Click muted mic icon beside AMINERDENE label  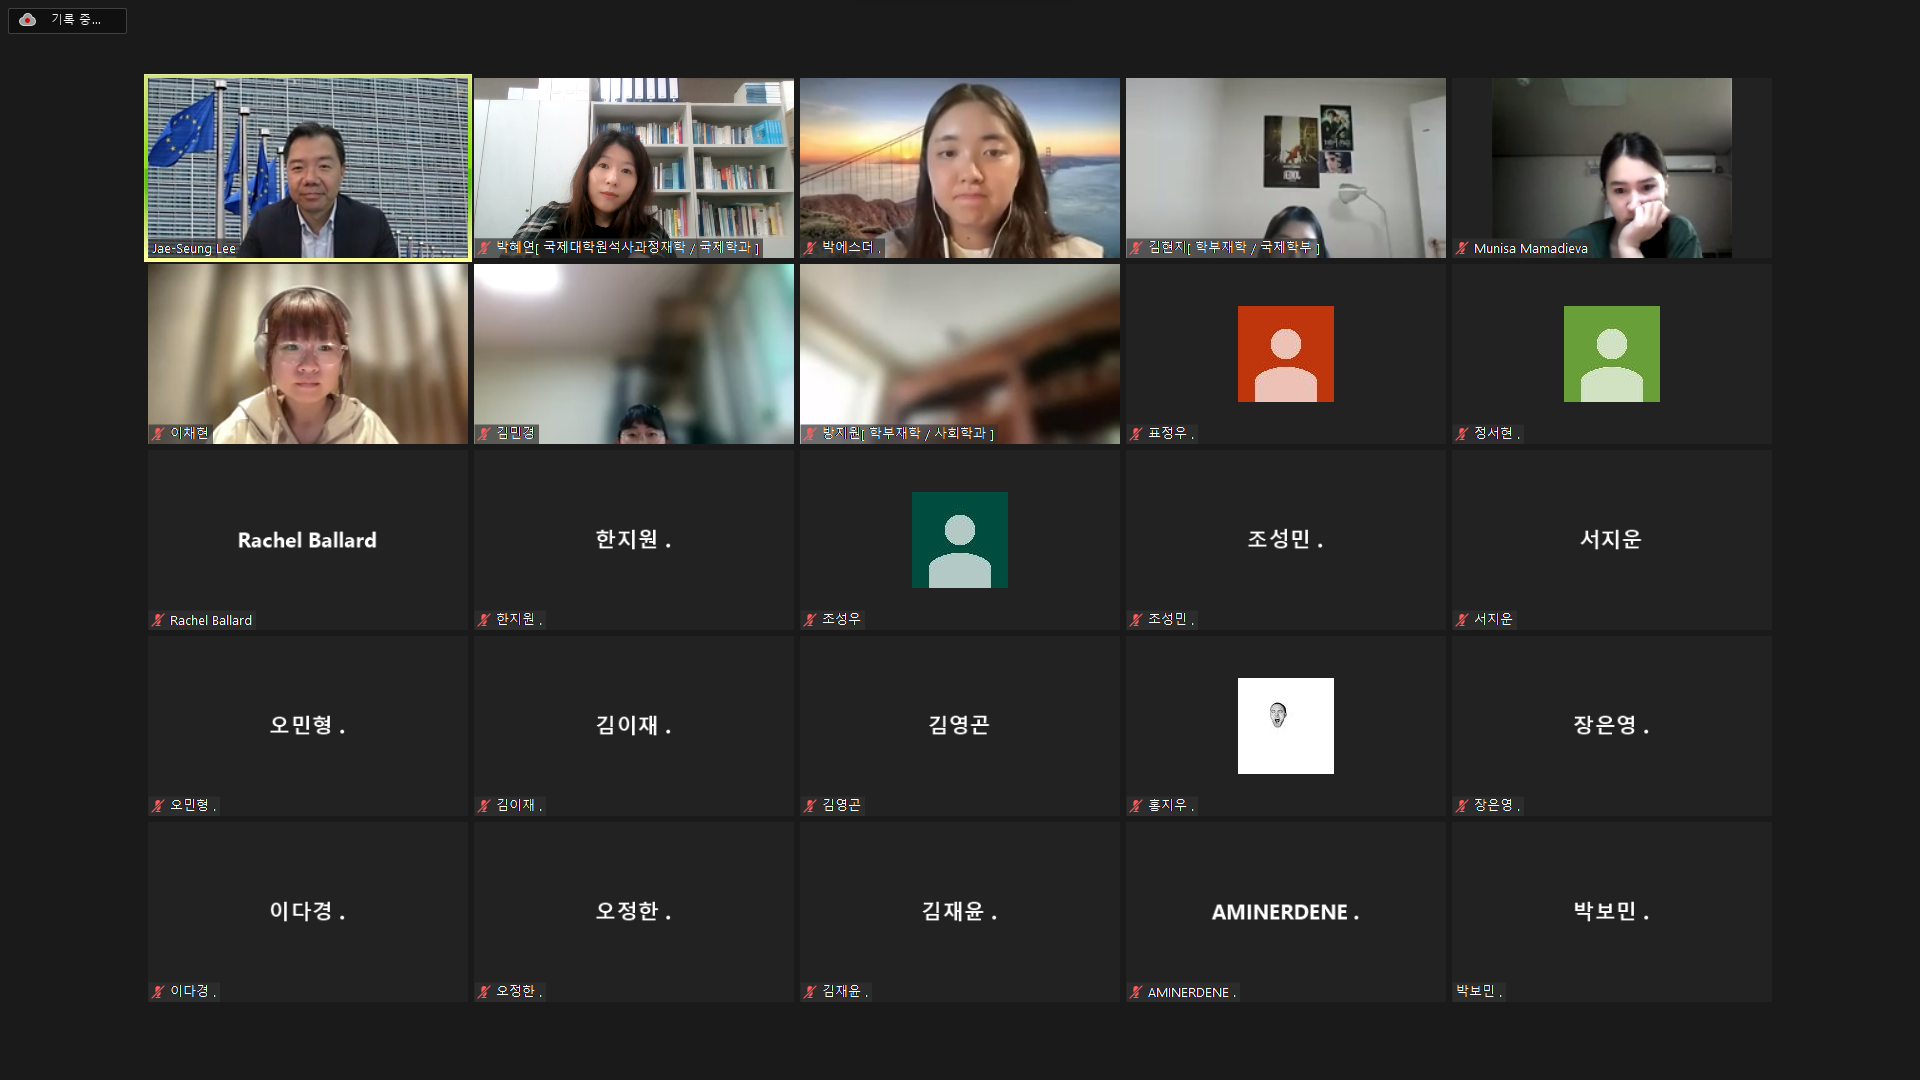(1136, 992)
